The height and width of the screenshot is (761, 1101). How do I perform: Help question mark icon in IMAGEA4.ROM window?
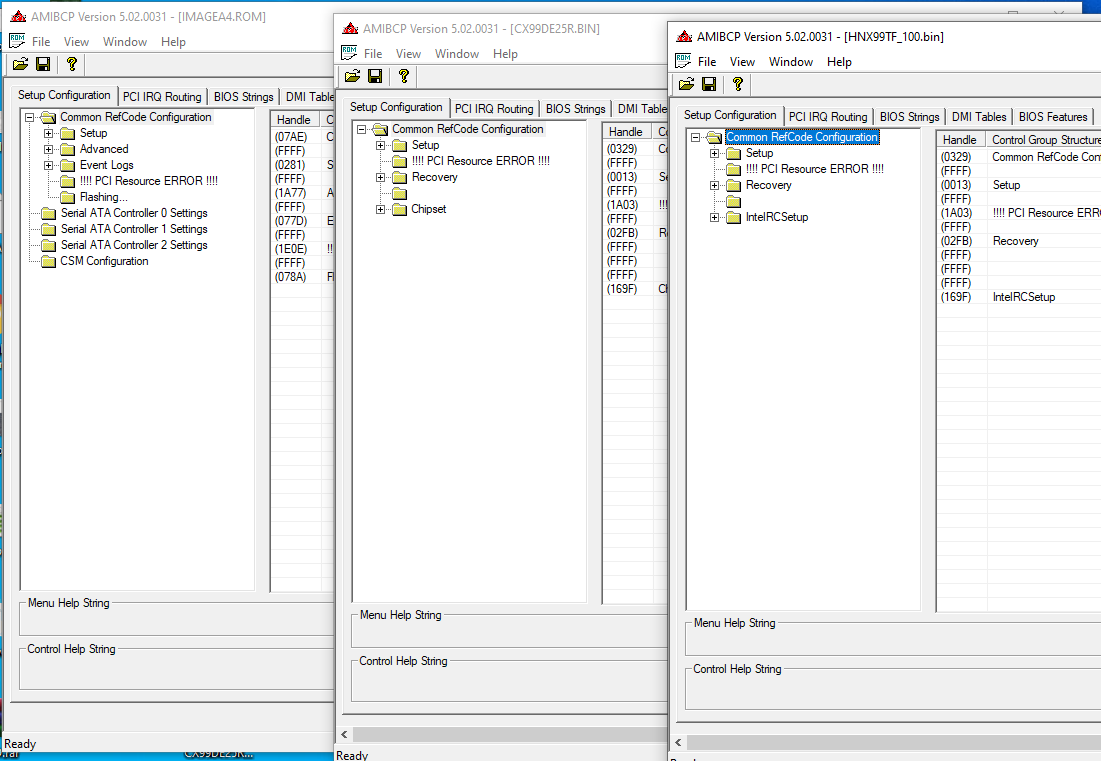[x=71, y=65]
